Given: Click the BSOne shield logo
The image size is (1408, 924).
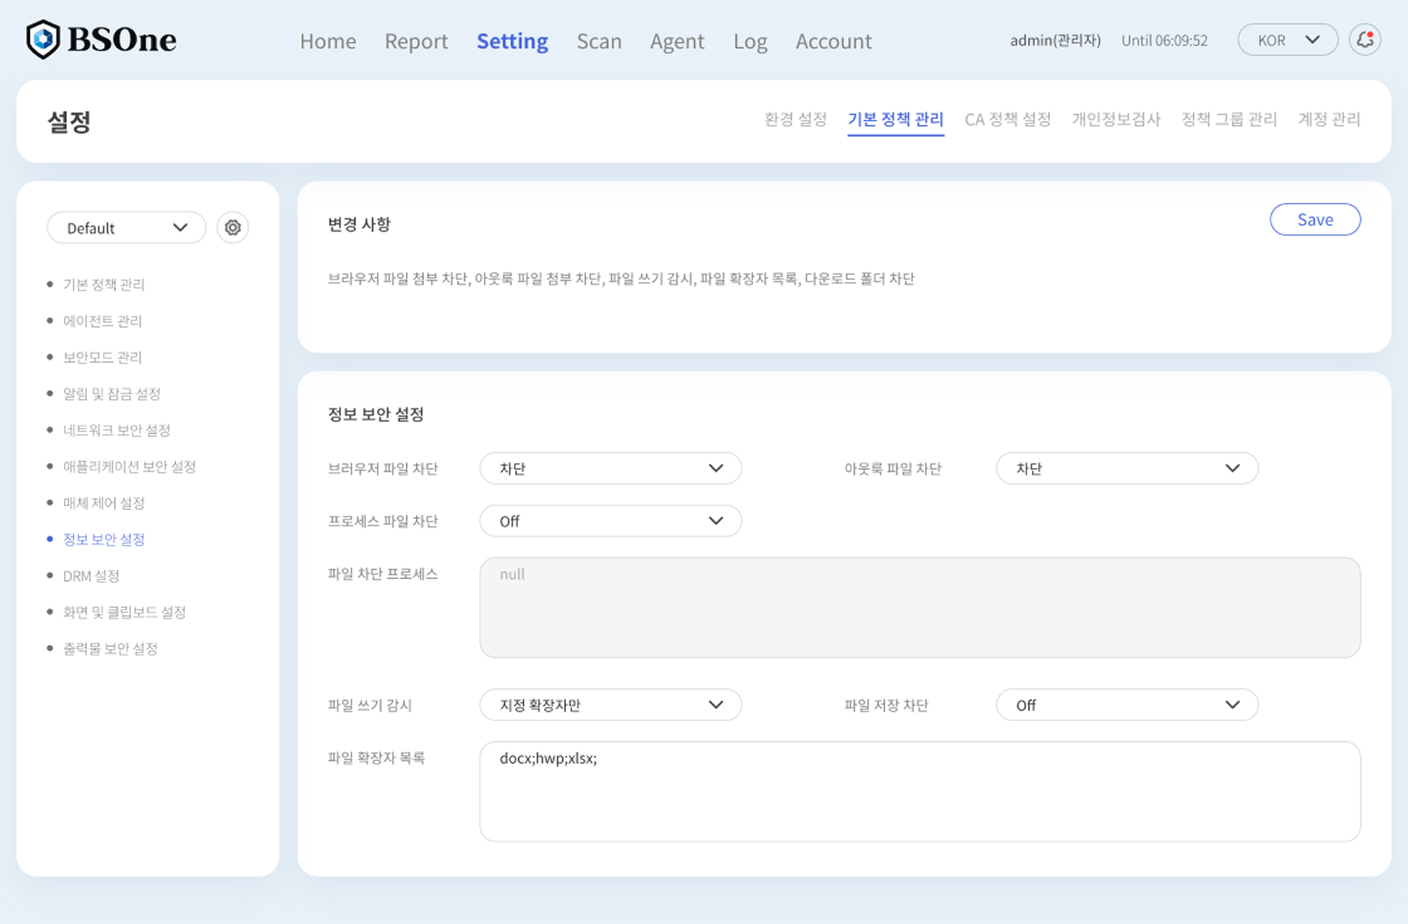Looking at the screenshot, I should [43, 40].
